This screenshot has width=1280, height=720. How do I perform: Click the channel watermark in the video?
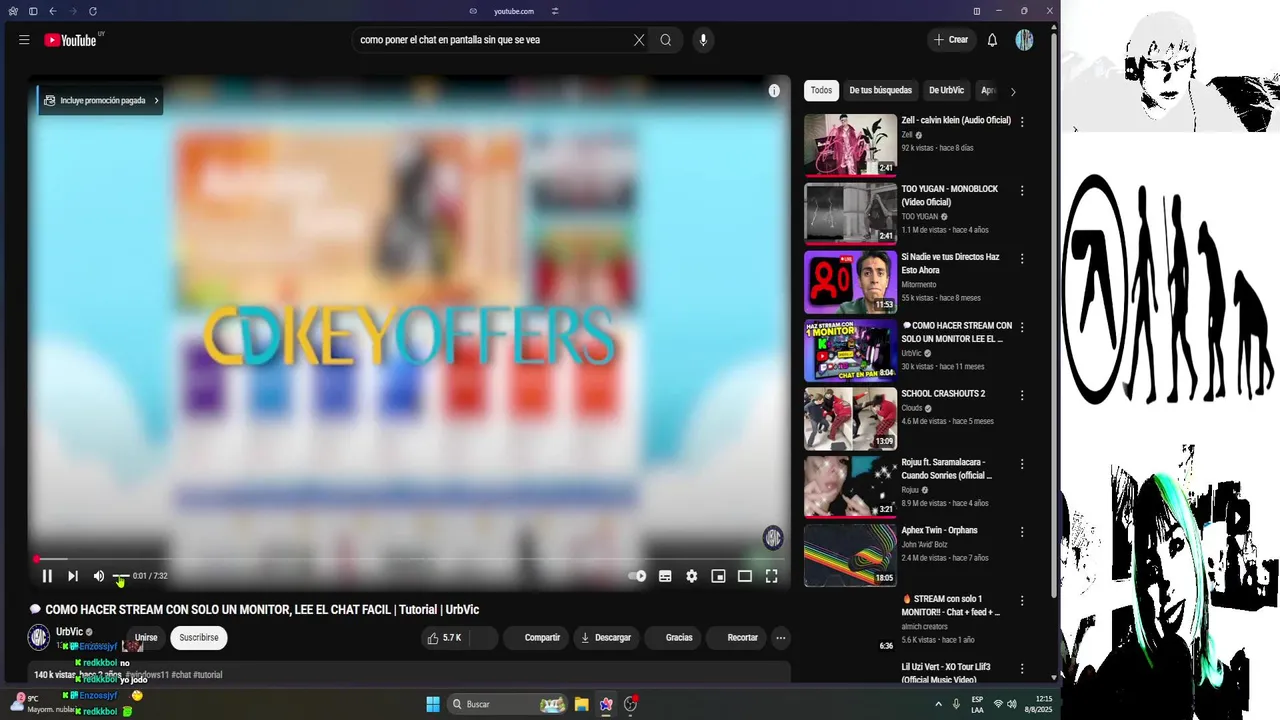pos(773,538)
